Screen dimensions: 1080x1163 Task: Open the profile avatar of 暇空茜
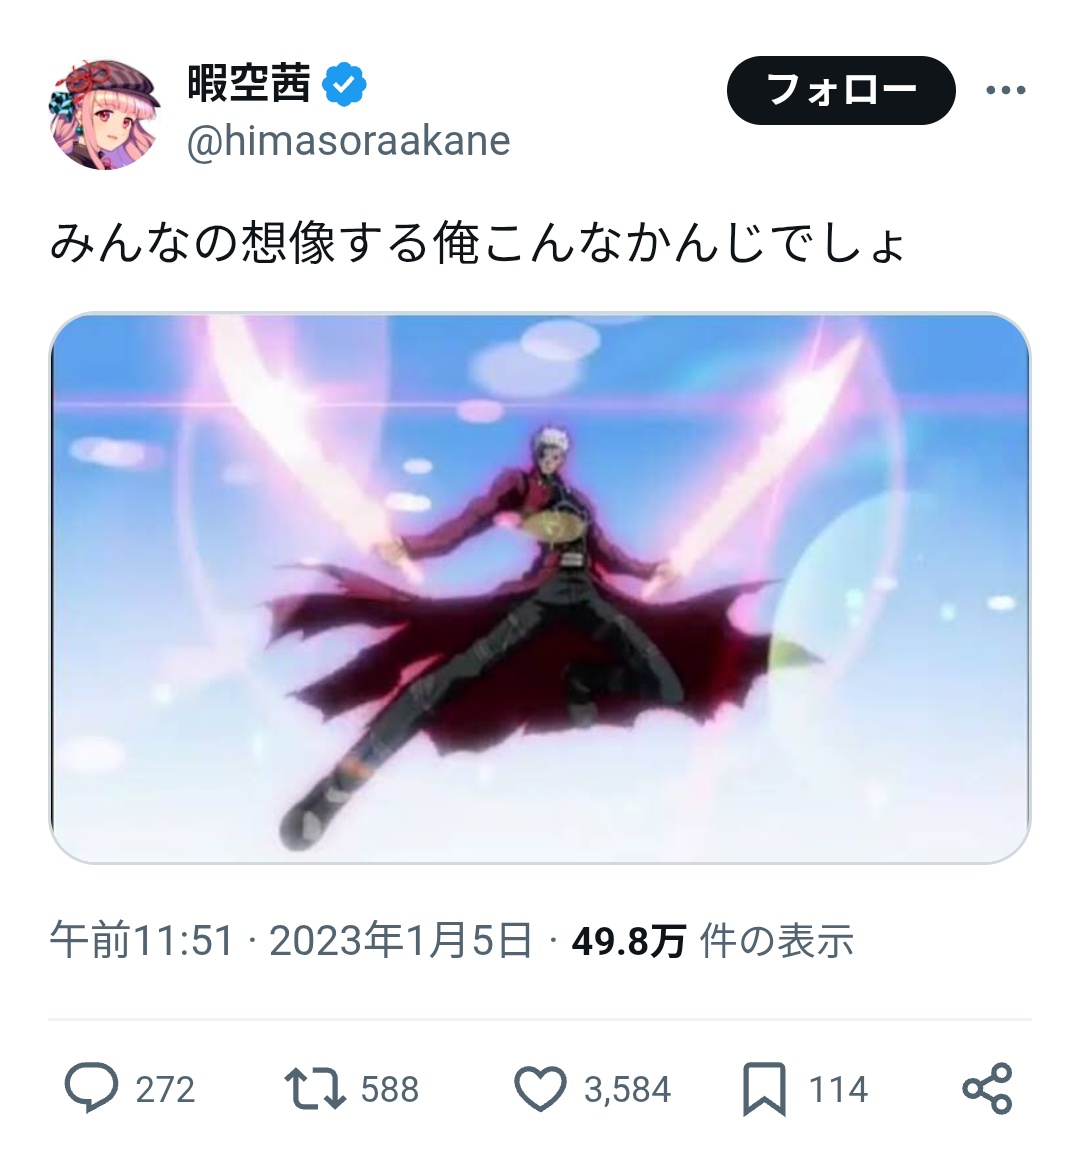tap(105, 114)
